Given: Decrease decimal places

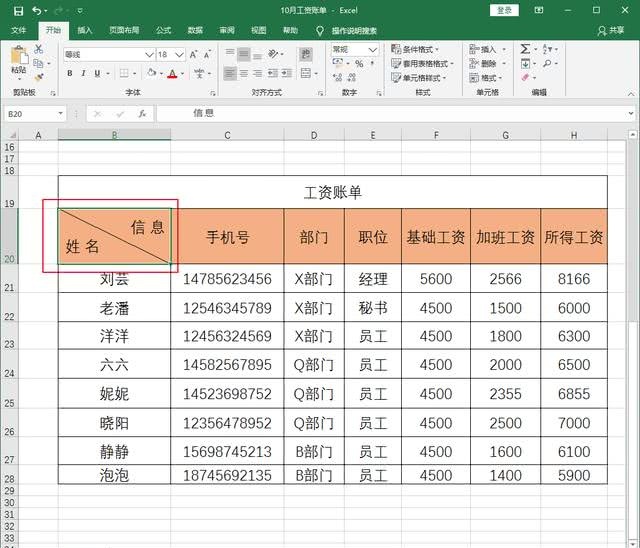Looking at the screenshot, I should [352, 78].
